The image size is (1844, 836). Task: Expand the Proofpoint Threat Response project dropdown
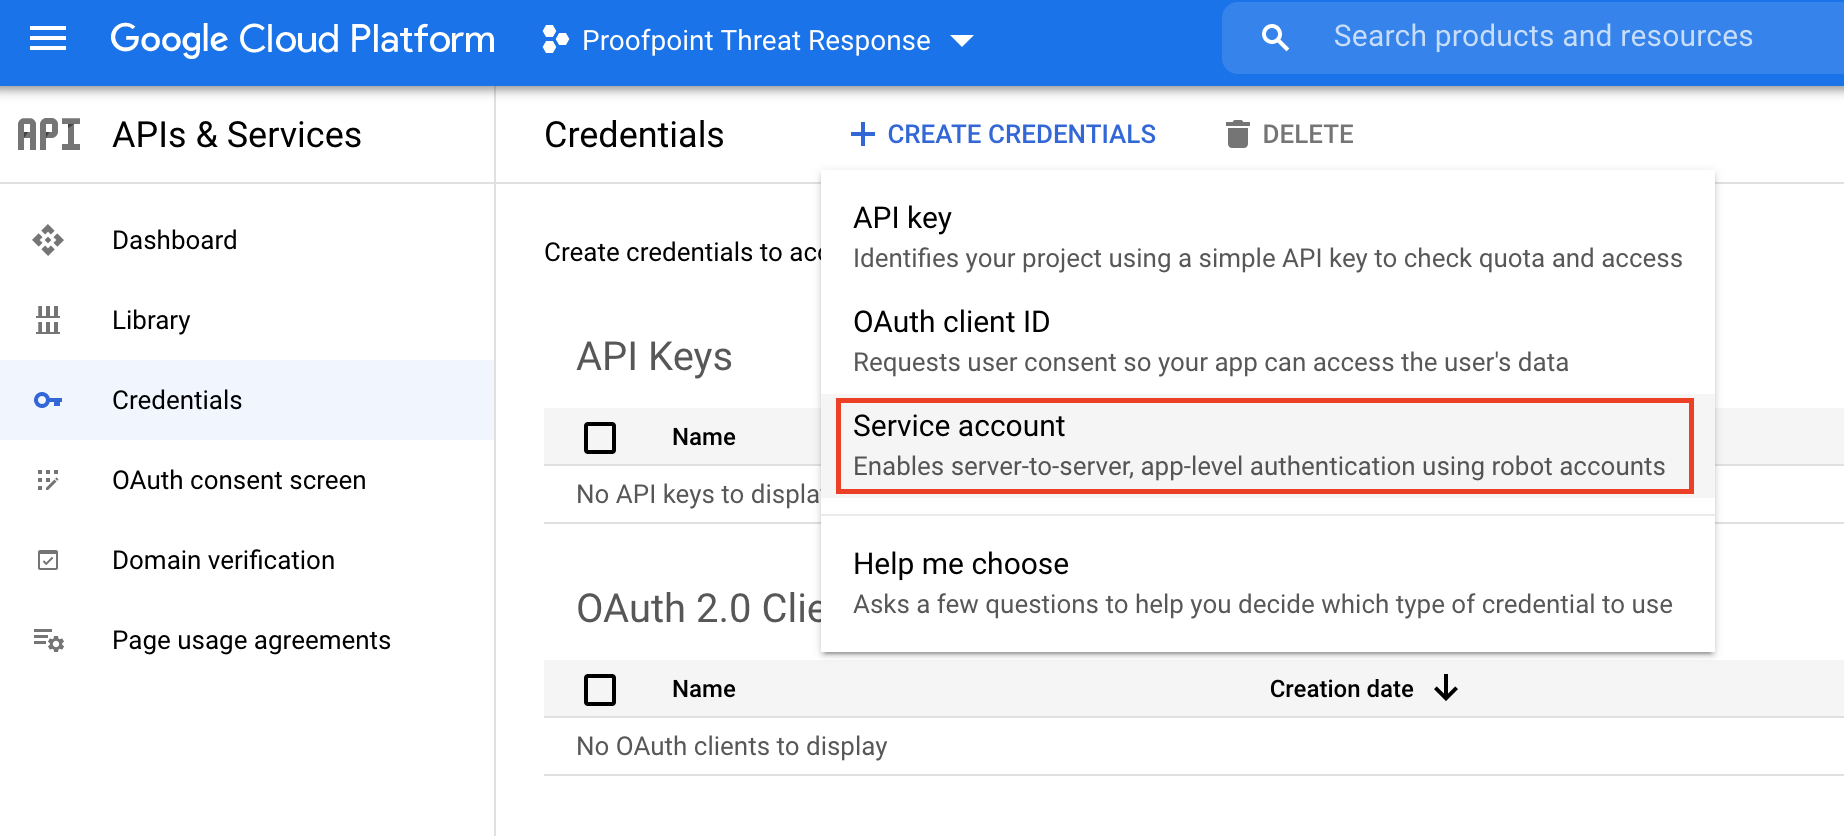[962, 41]
